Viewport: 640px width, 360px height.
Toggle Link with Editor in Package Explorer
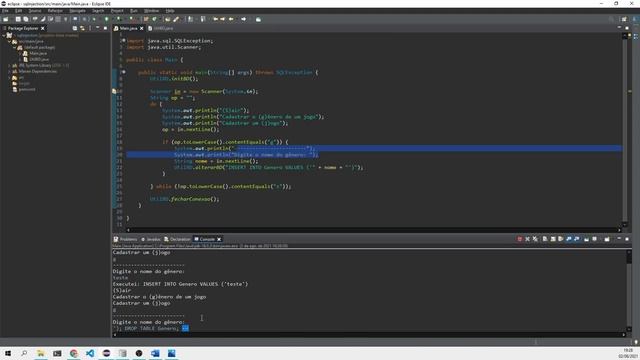82,28
